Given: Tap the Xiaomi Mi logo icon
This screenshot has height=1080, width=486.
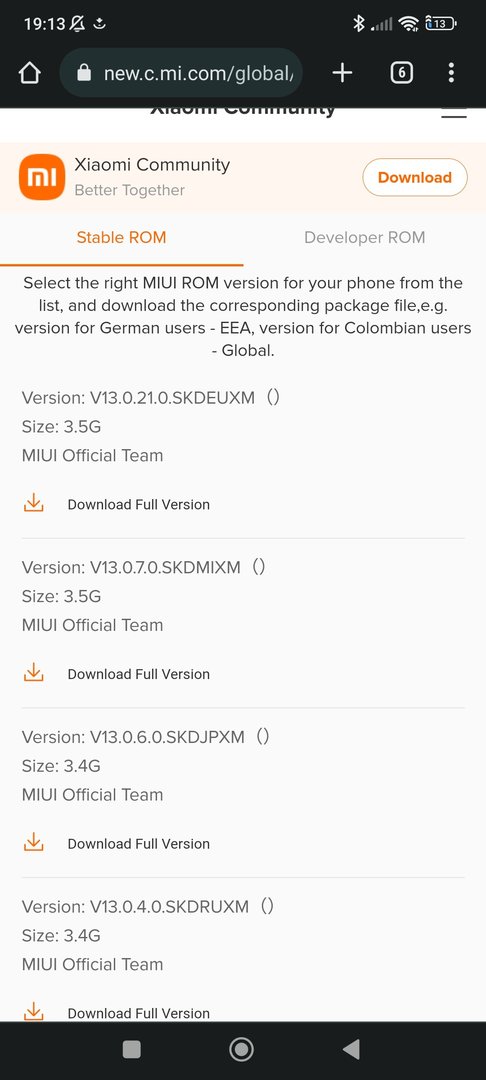Looking at the screenshot, I should (x=42, y=177).
